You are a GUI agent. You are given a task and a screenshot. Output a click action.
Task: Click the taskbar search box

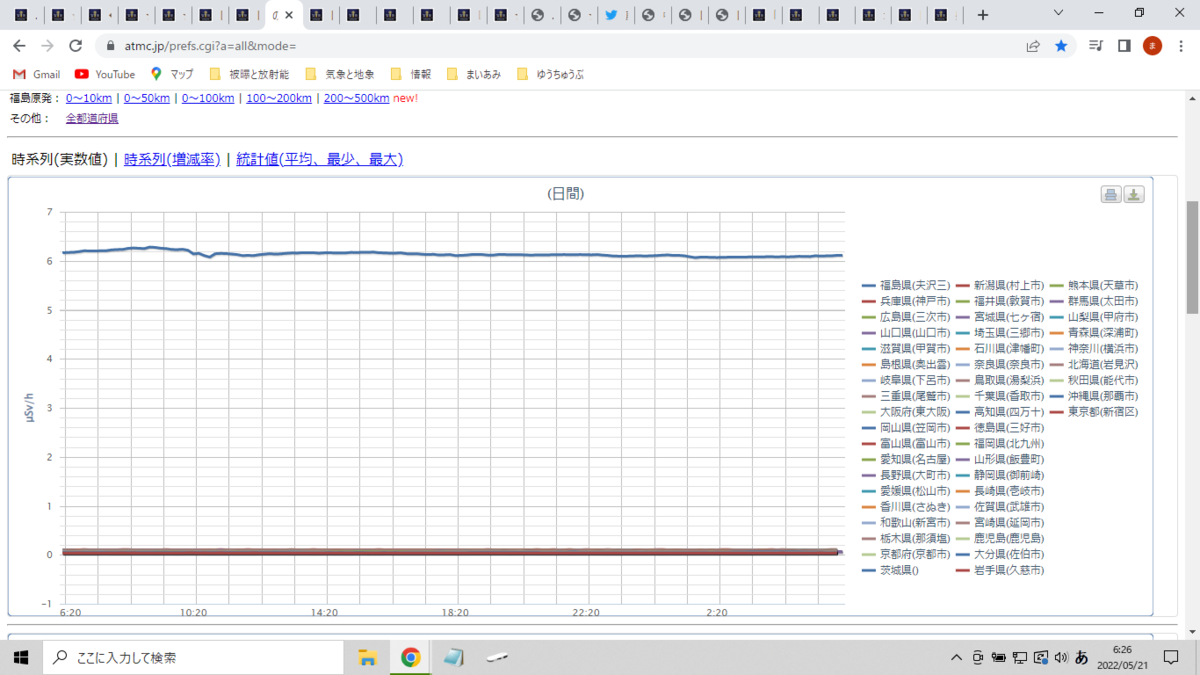tap(192, 657)
